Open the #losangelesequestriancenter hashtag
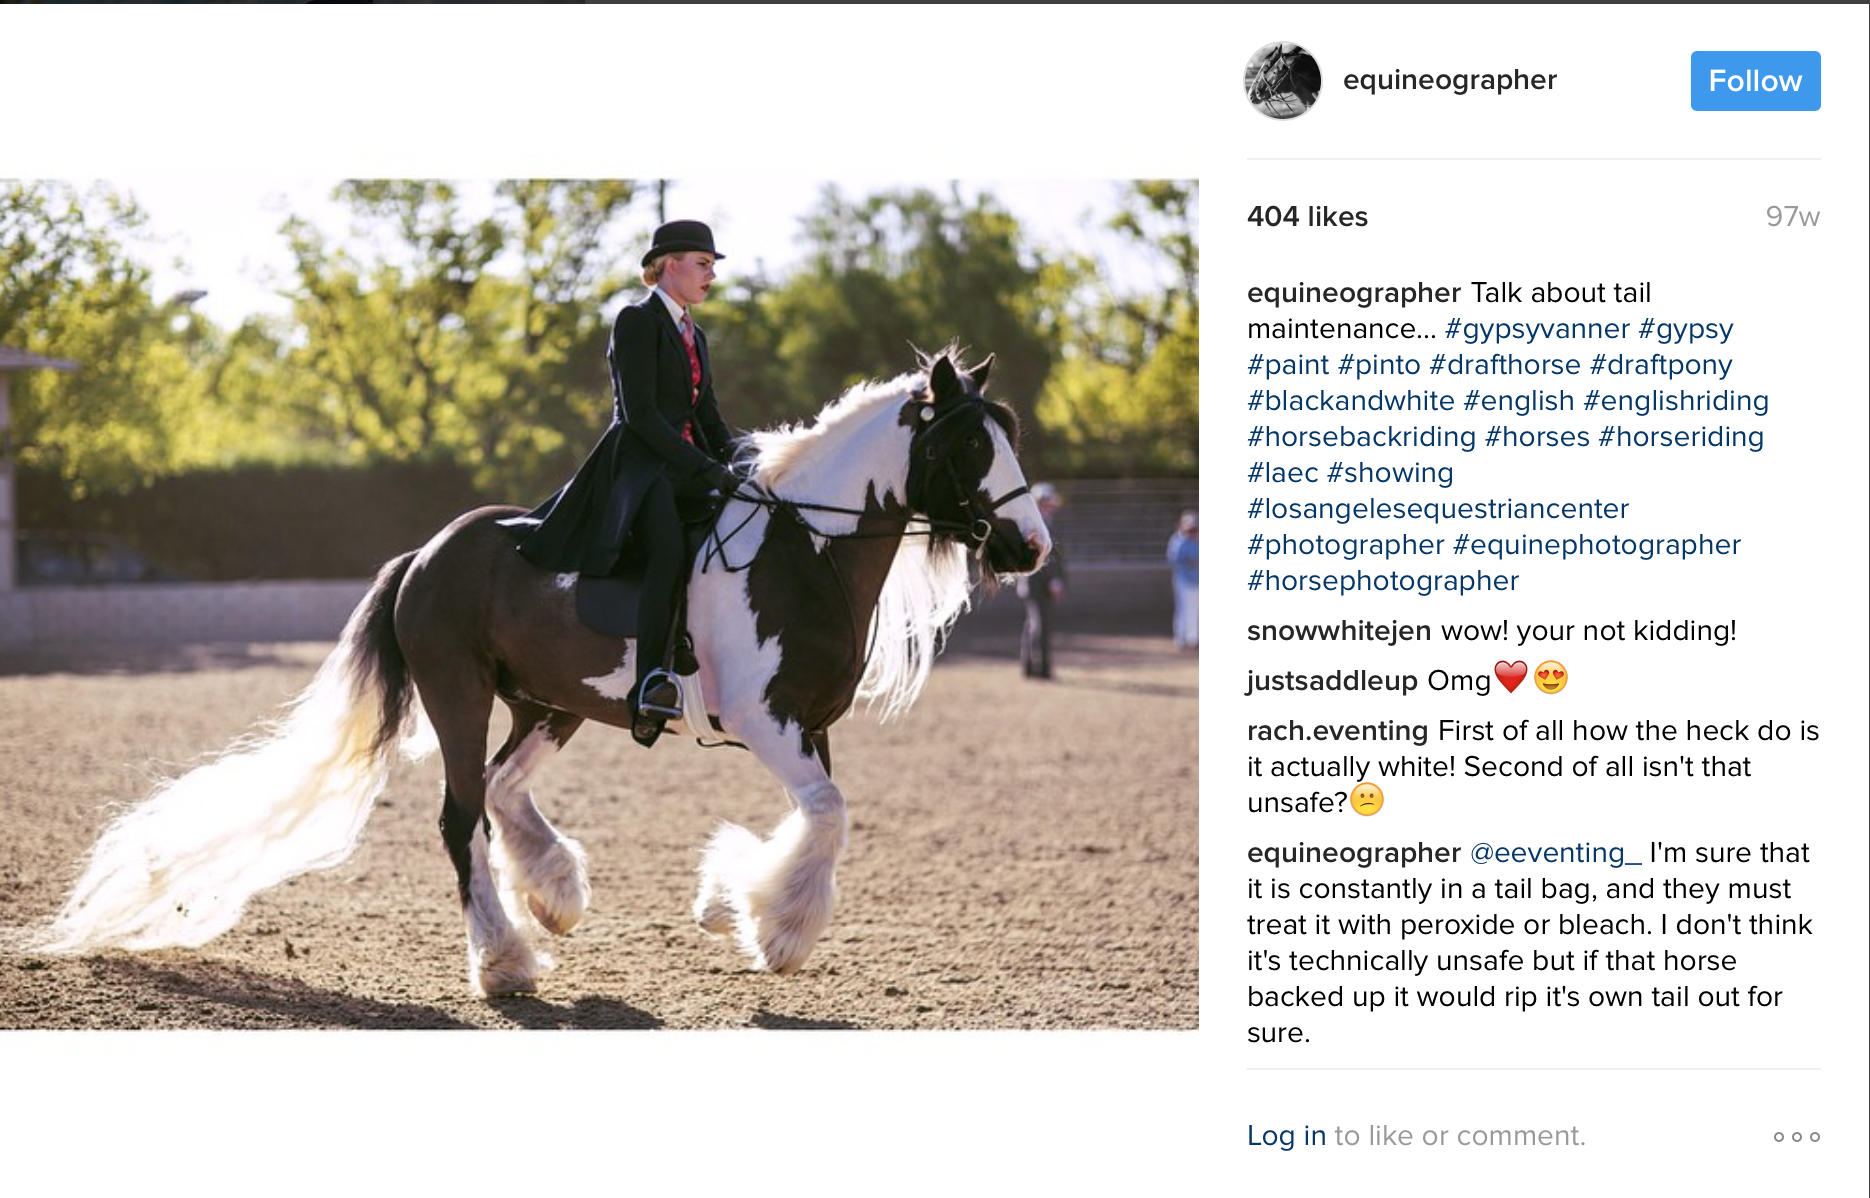1870x1198 pixels. (x=1438, y=509)
